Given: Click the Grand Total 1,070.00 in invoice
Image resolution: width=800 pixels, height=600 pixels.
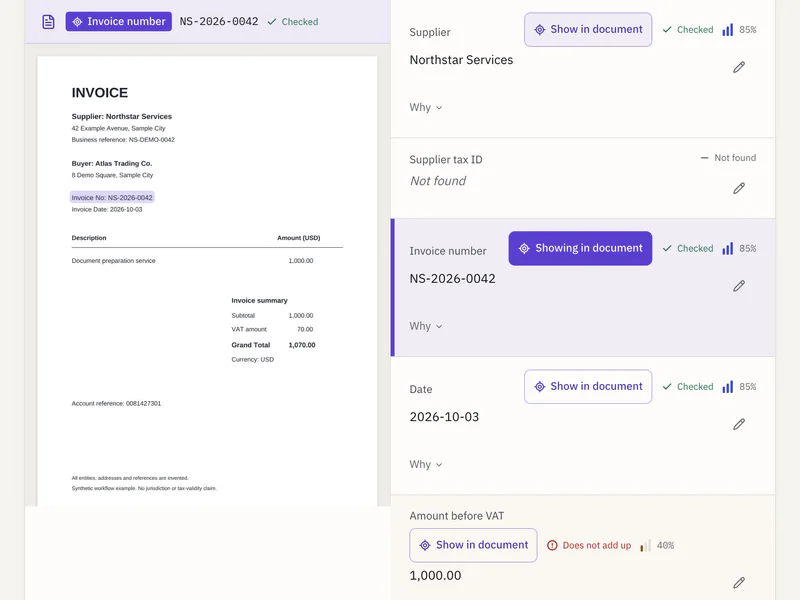Looking at the screenshot, I should click(x=273, y=345).
